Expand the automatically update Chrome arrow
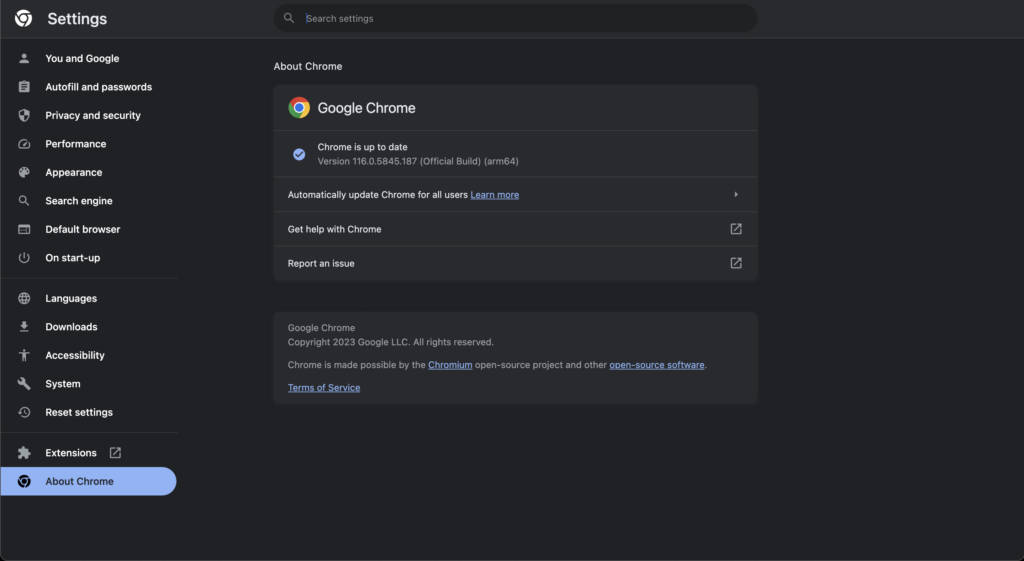The height and width of the screenshot is (561, 1024). coord(736,195)
